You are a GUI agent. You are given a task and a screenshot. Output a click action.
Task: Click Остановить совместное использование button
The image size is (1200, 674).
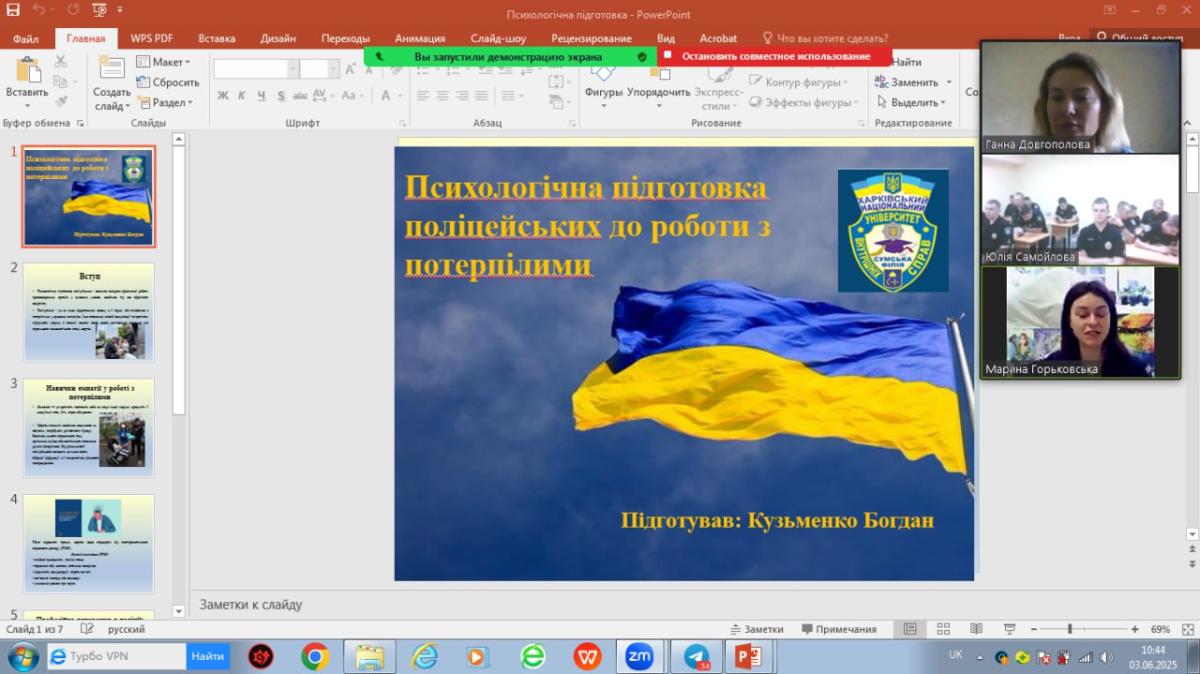(775, 57)
